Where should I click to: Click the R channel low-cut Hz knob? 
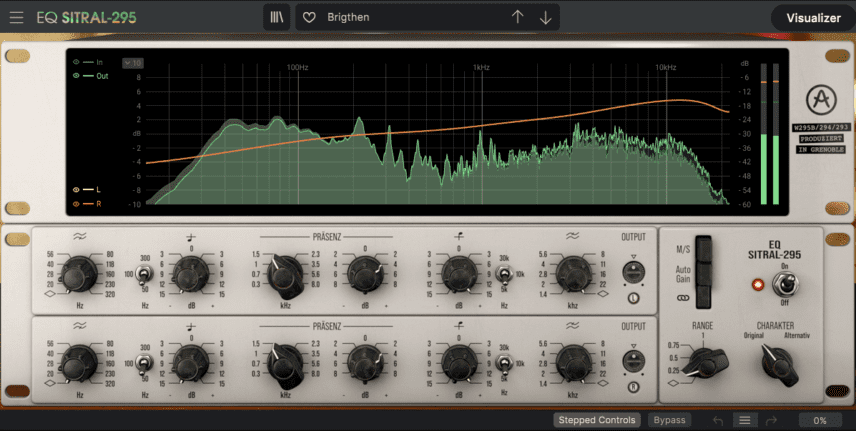pos(79,363)
